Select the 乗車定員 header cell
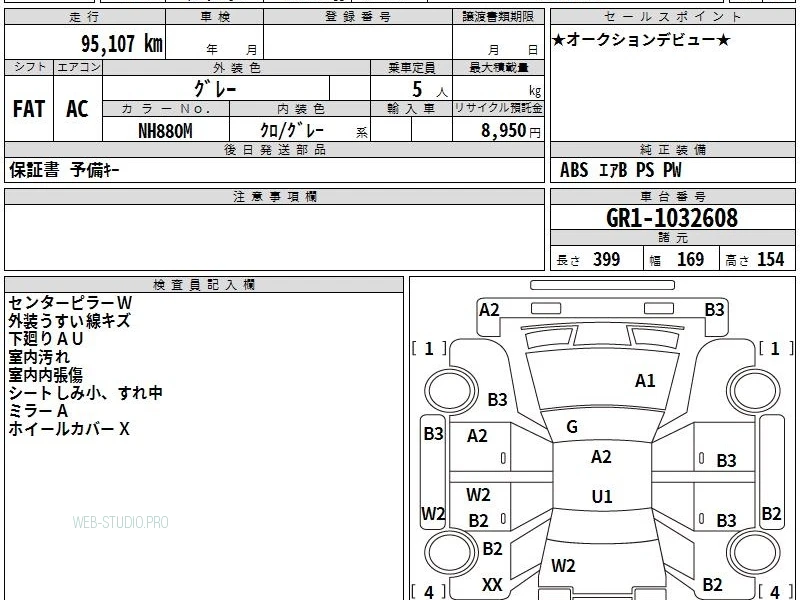The image size is (800, 600). click(411, 67)
